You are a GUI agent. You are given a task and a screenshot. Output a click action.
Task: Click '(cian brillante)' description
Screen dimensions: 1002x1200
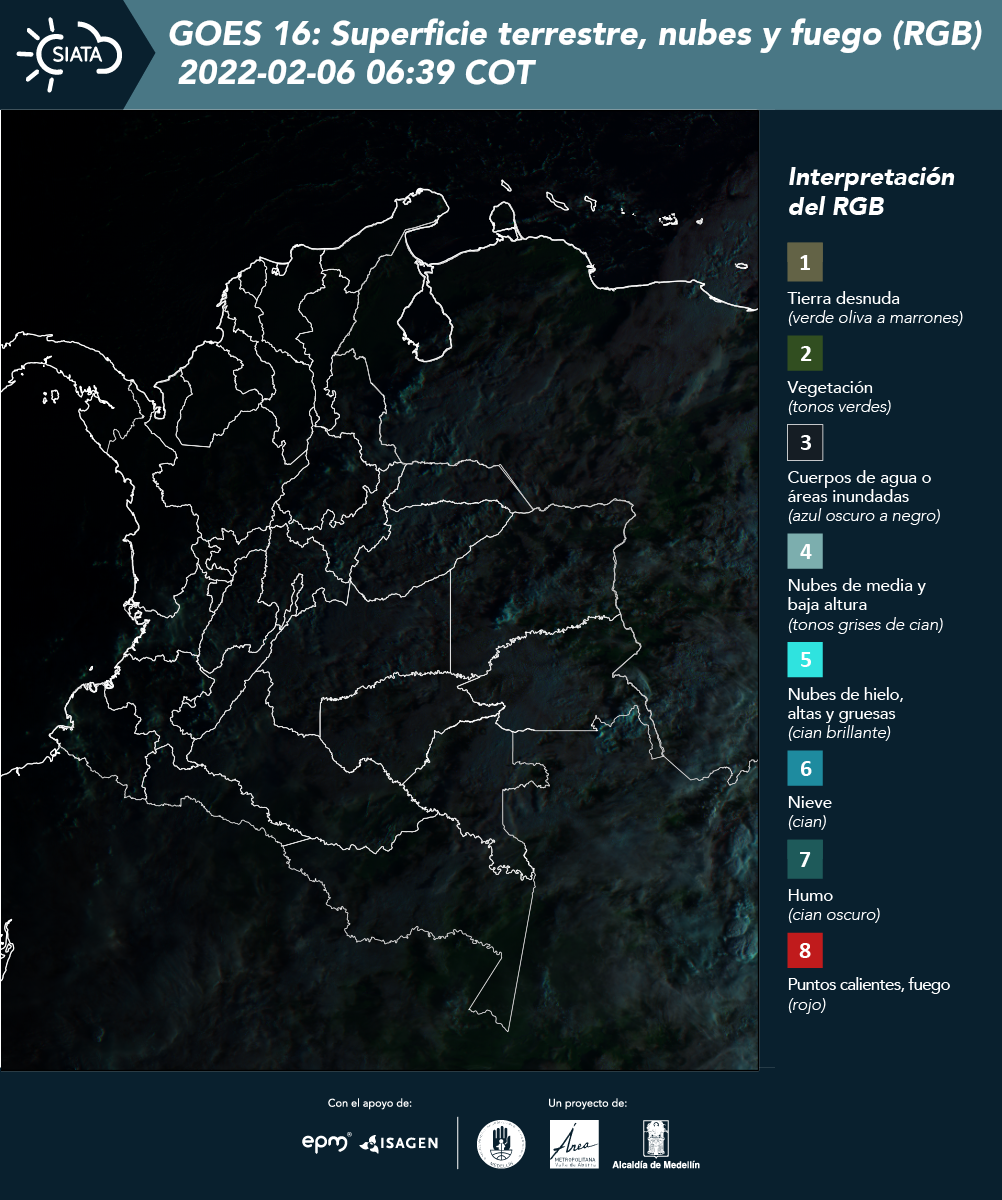[839, 733]
